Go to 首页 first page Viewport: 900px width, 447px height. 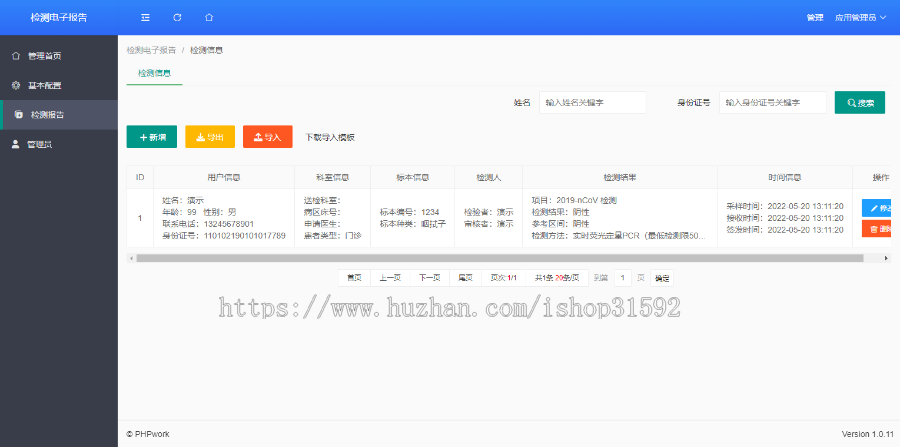coord(354,278)
